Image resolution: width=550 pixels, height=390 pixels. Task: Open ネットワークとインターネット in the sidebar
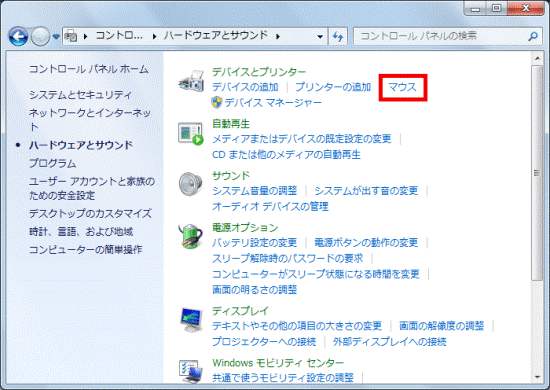point(90,119)
